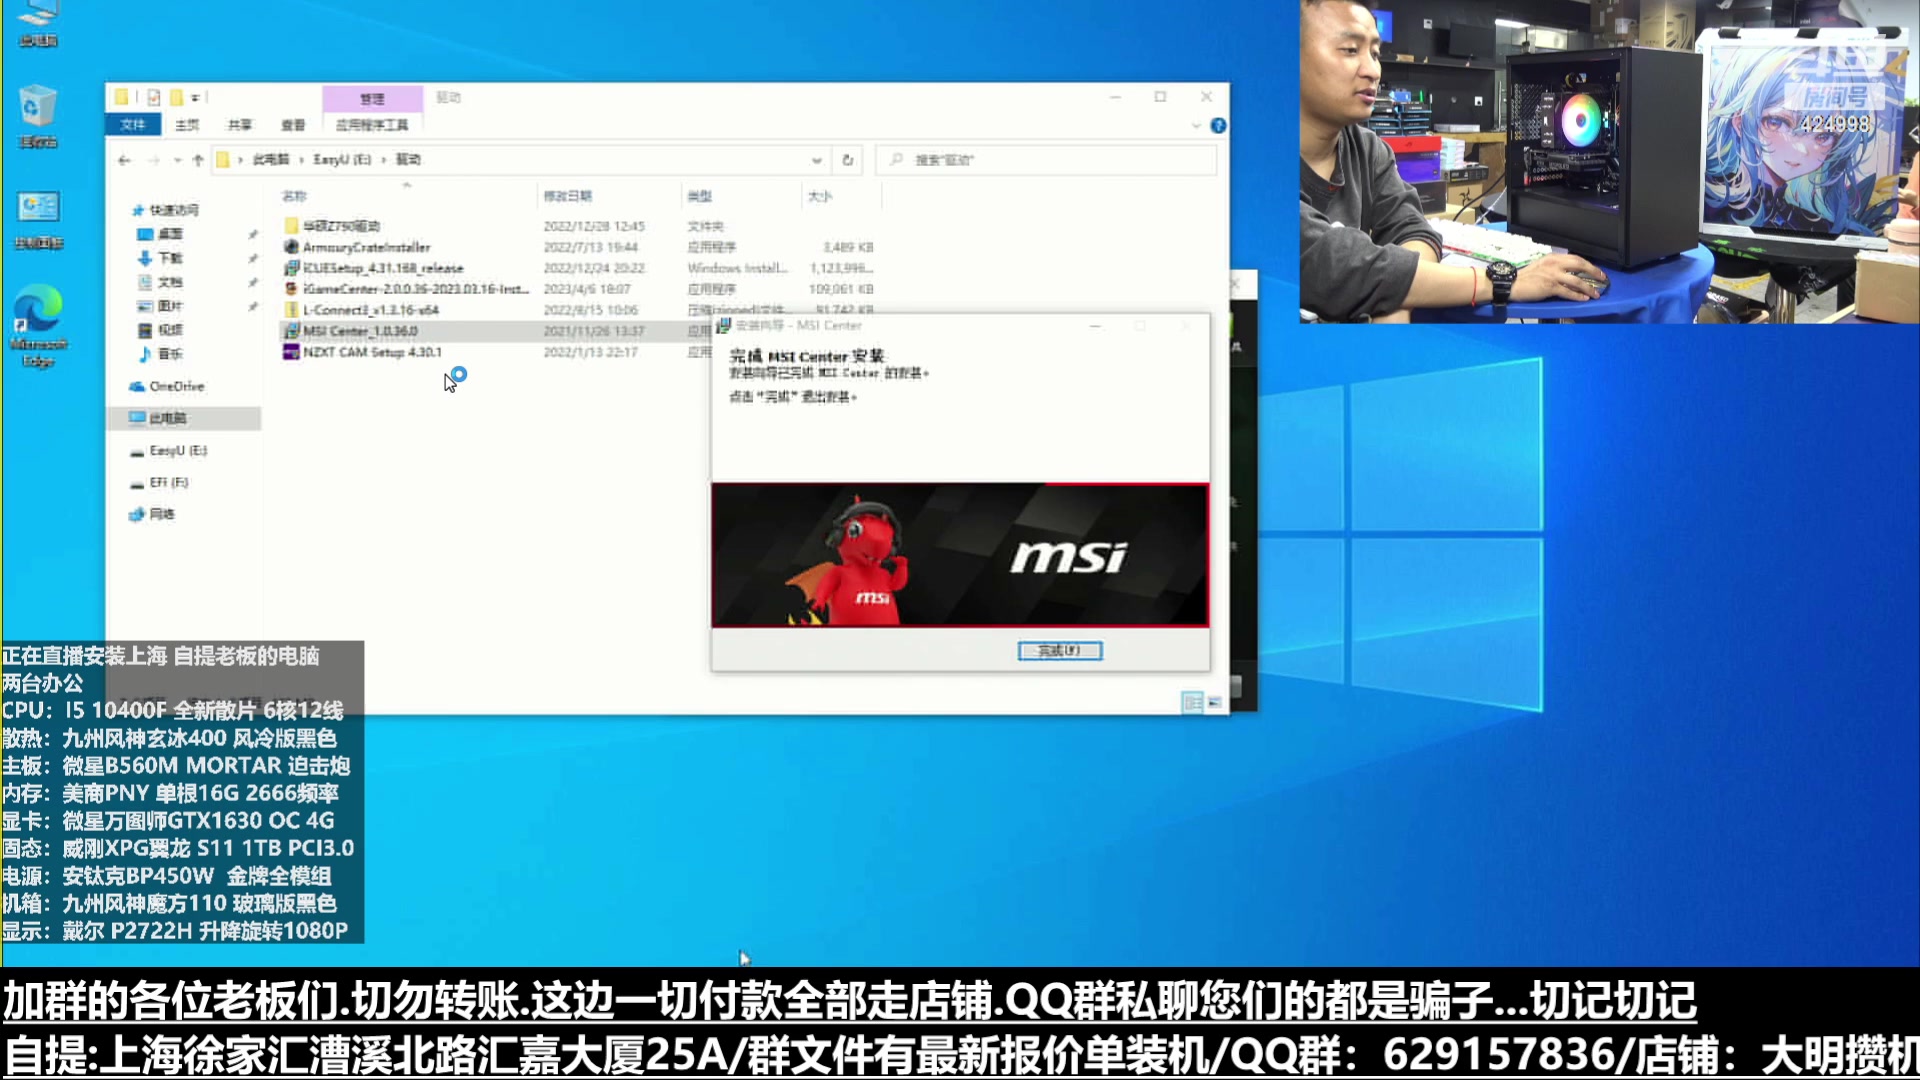Toggle pin icon next to 桌面
This screenshot has width=1920, height=1080.
pyautogui.click(x=253, y=234)
